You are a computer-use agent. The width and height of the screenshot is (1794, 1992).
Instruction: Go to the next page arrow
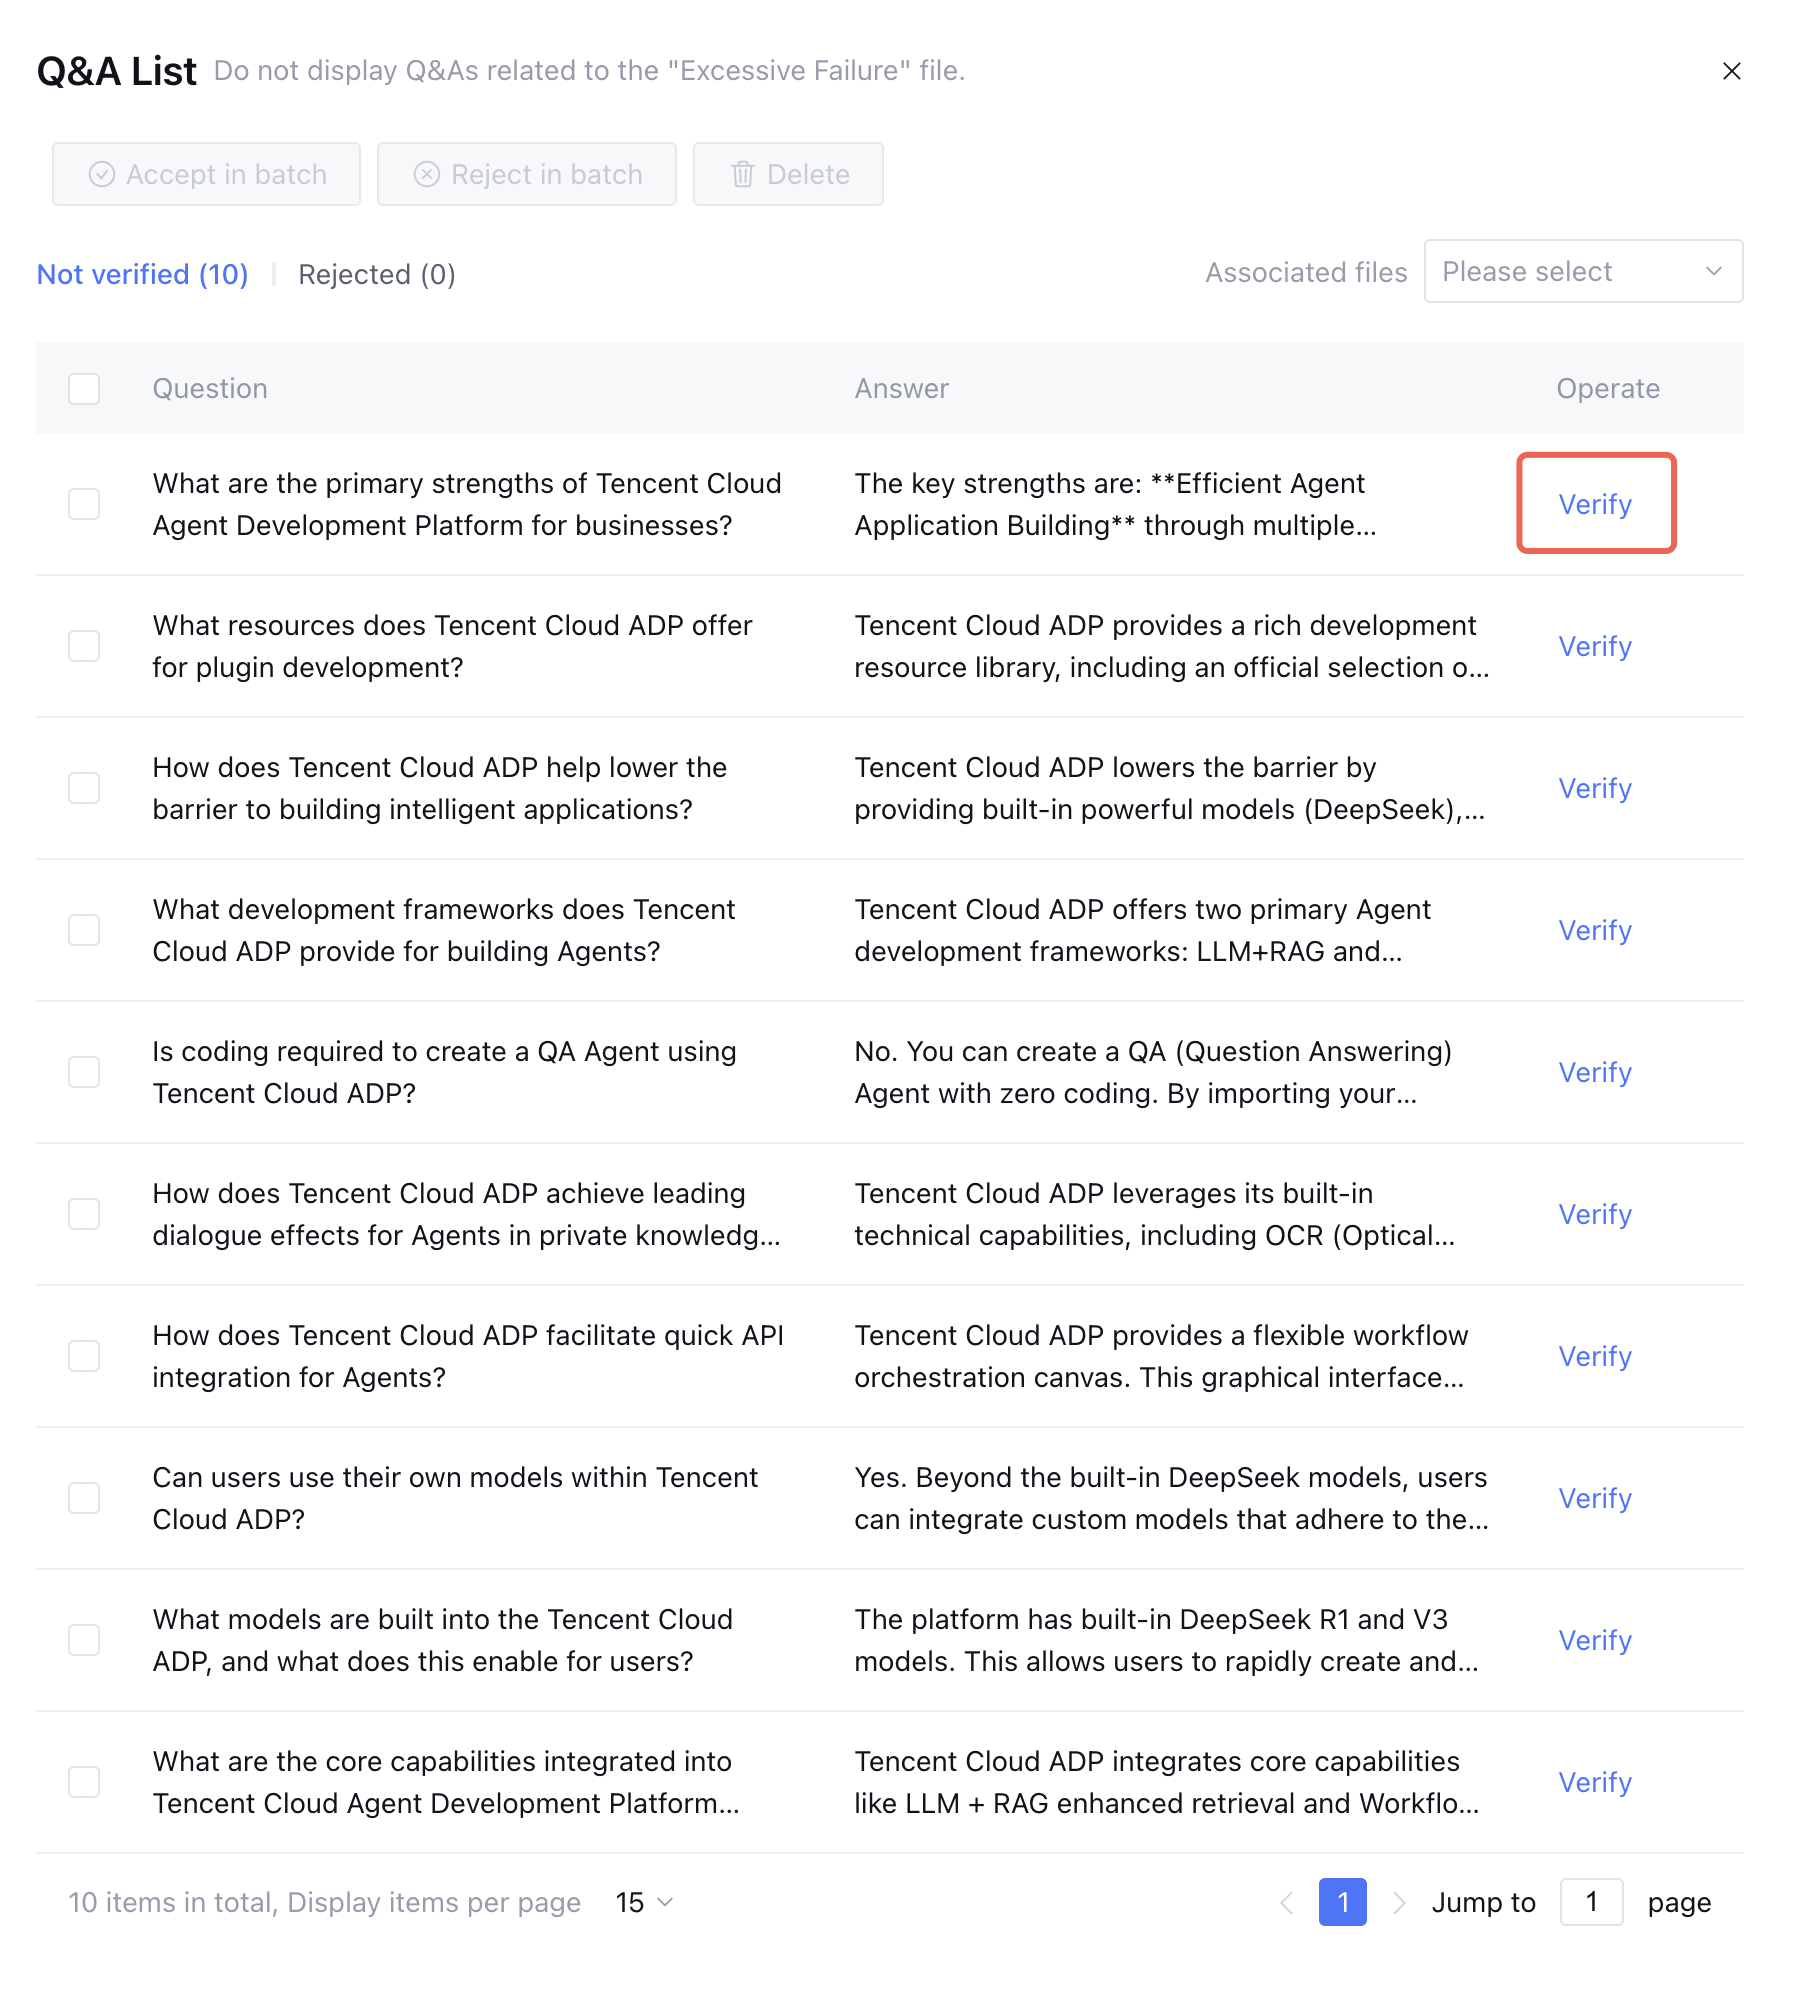point(1399,1902)
